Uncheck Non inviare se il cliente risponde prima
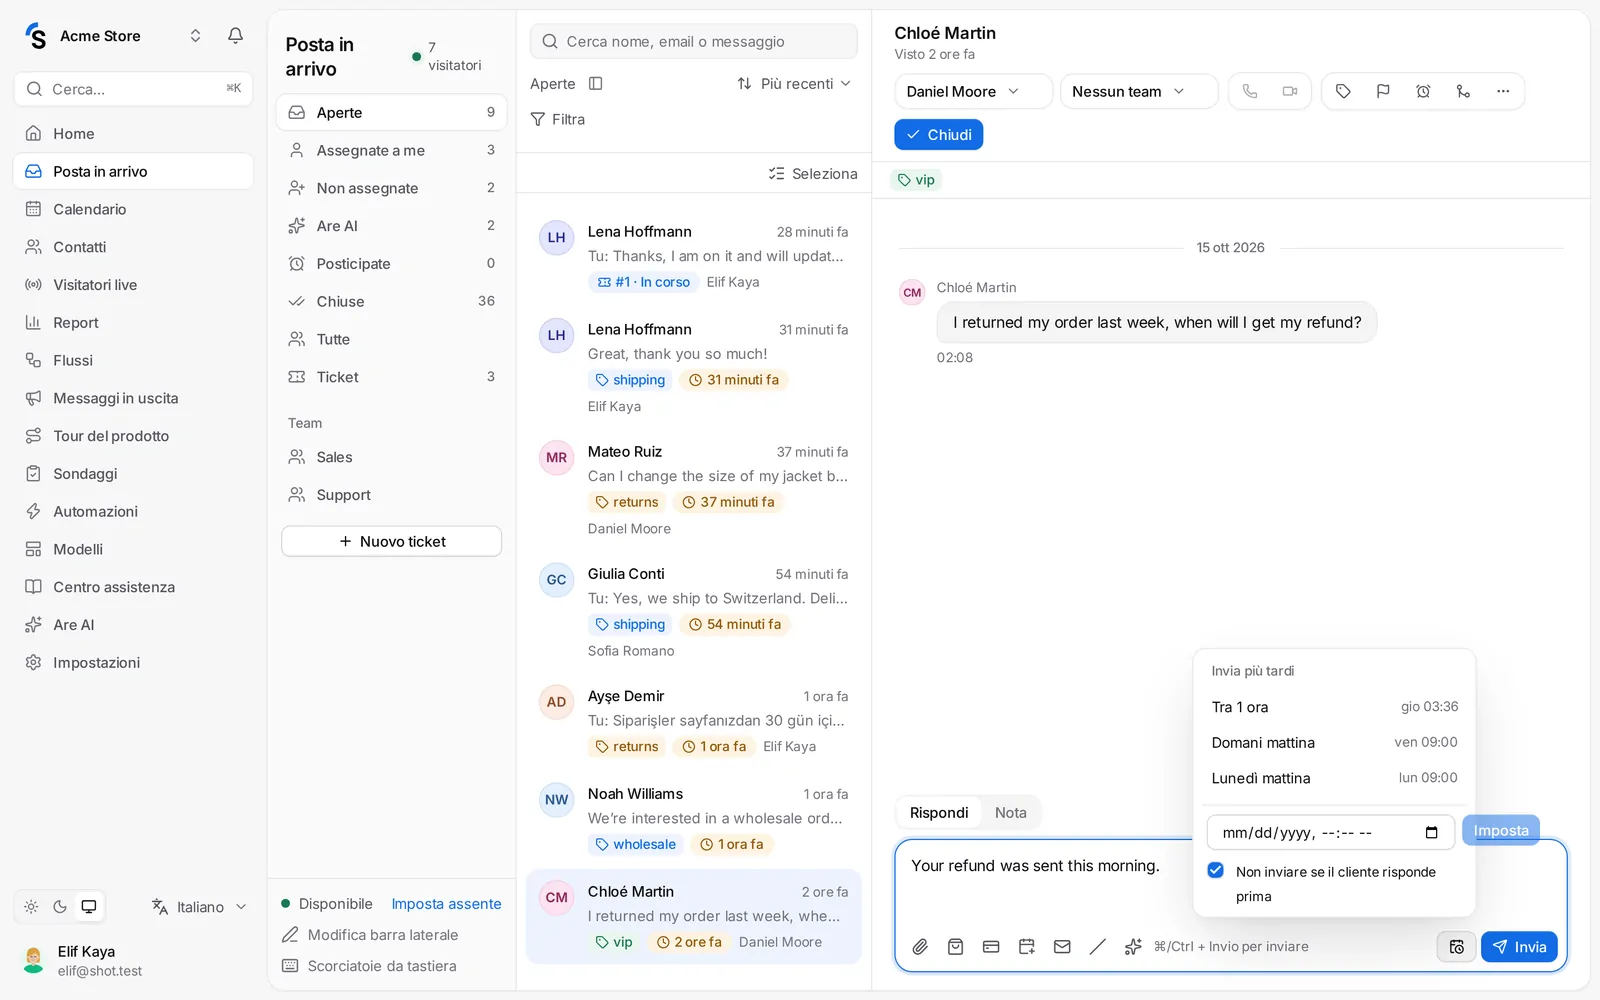This screenshot has width=1600, height=1000. click(1216, 870)
